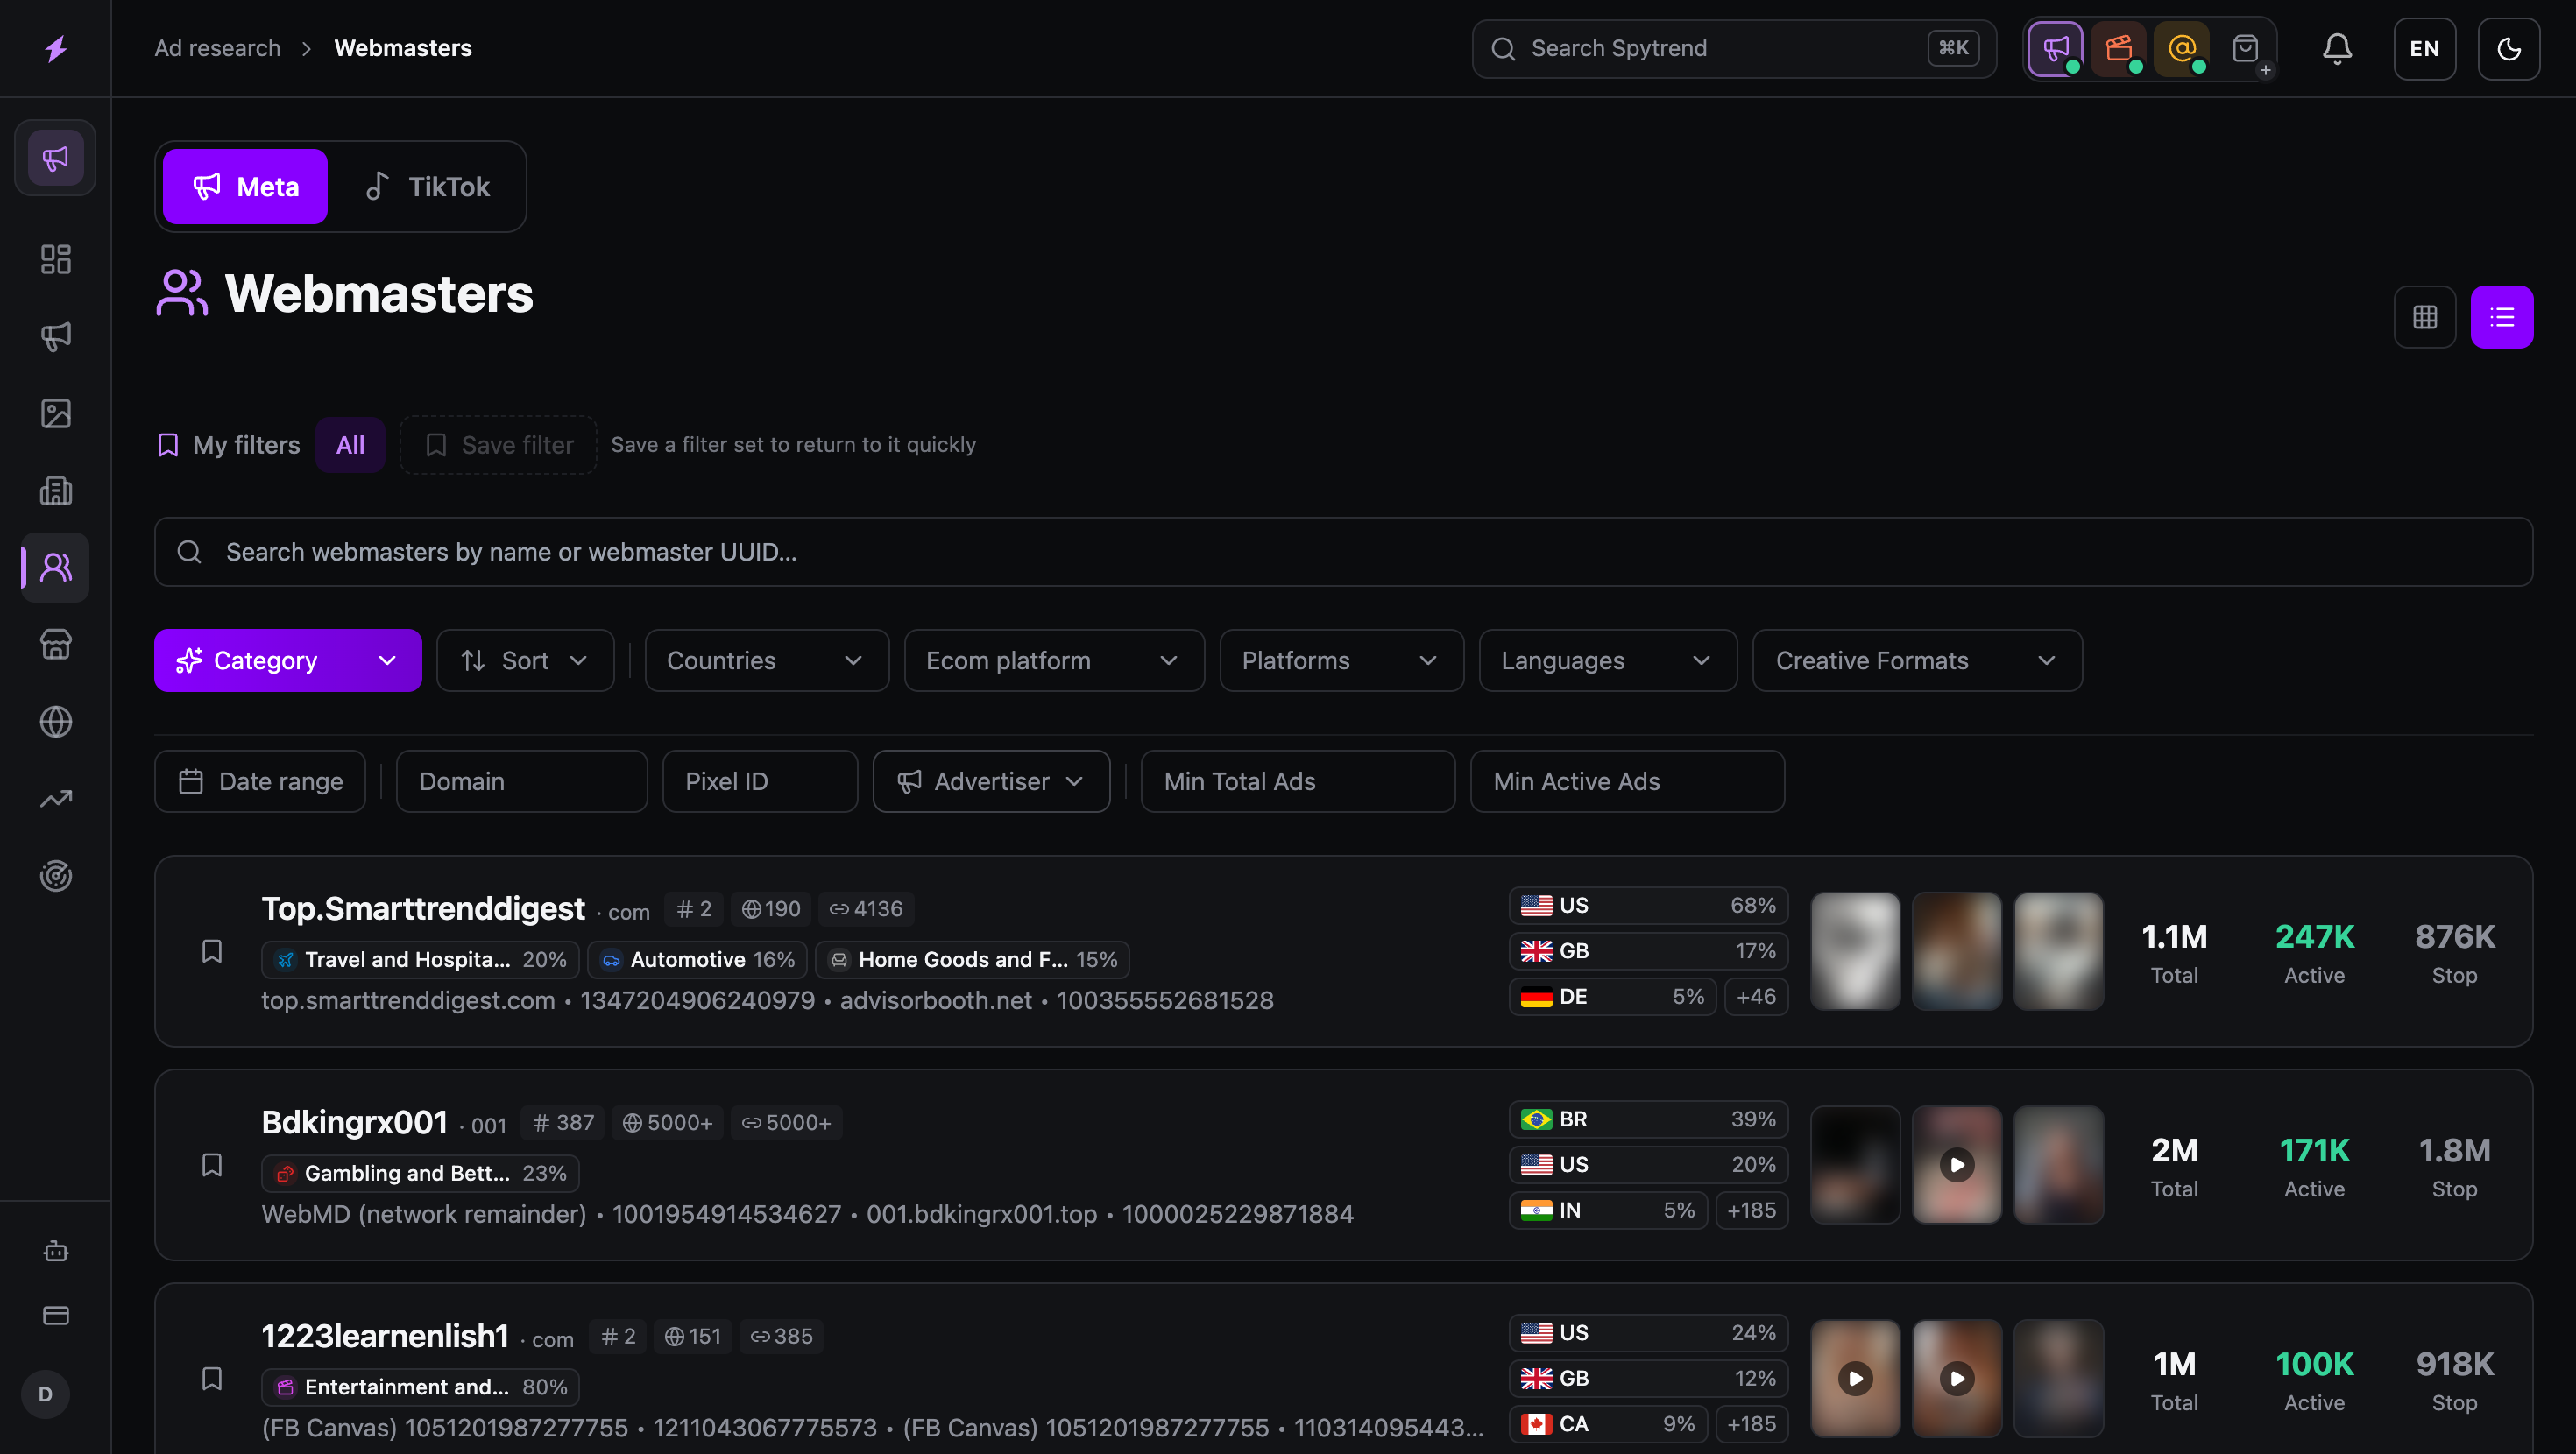Bookmark Top.Smarttrenddigest webmaster
The image size is (2576, 1454).
coord(212,951)
